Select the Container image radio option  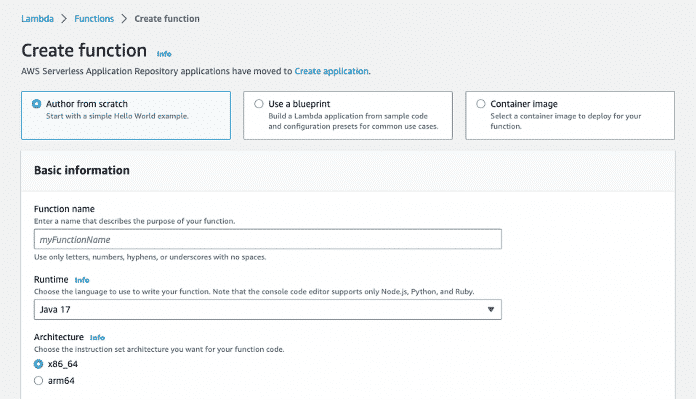point(481,103)
